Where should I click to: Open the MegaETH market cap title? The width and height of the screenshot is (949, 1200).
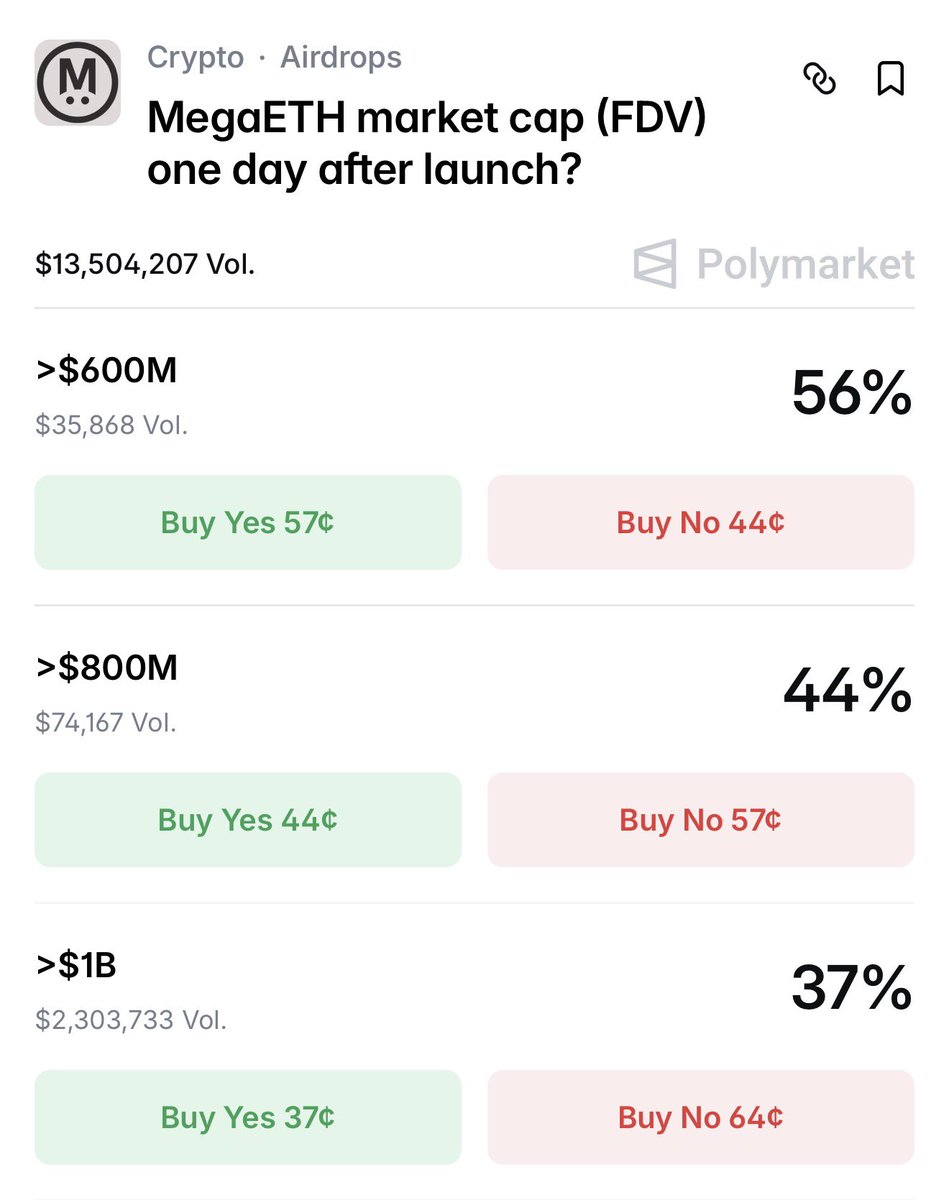427,144
